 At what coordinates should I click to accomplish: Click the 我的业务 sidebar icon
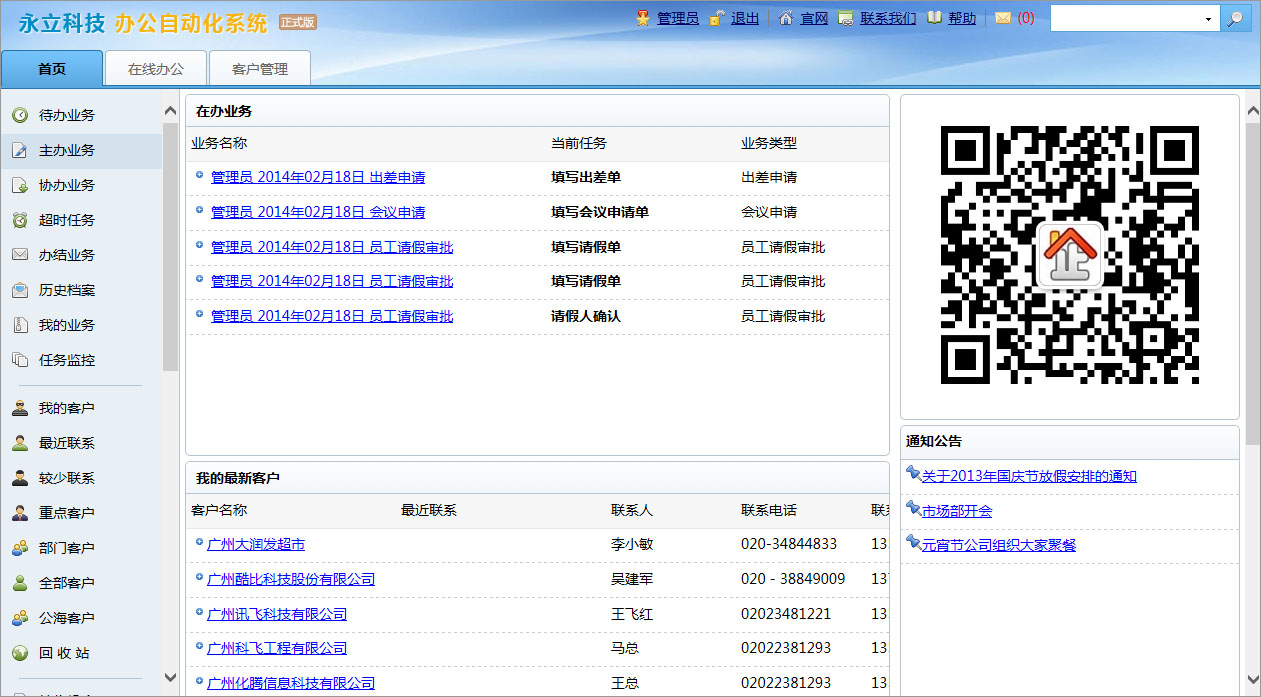(x=20, y=325)
